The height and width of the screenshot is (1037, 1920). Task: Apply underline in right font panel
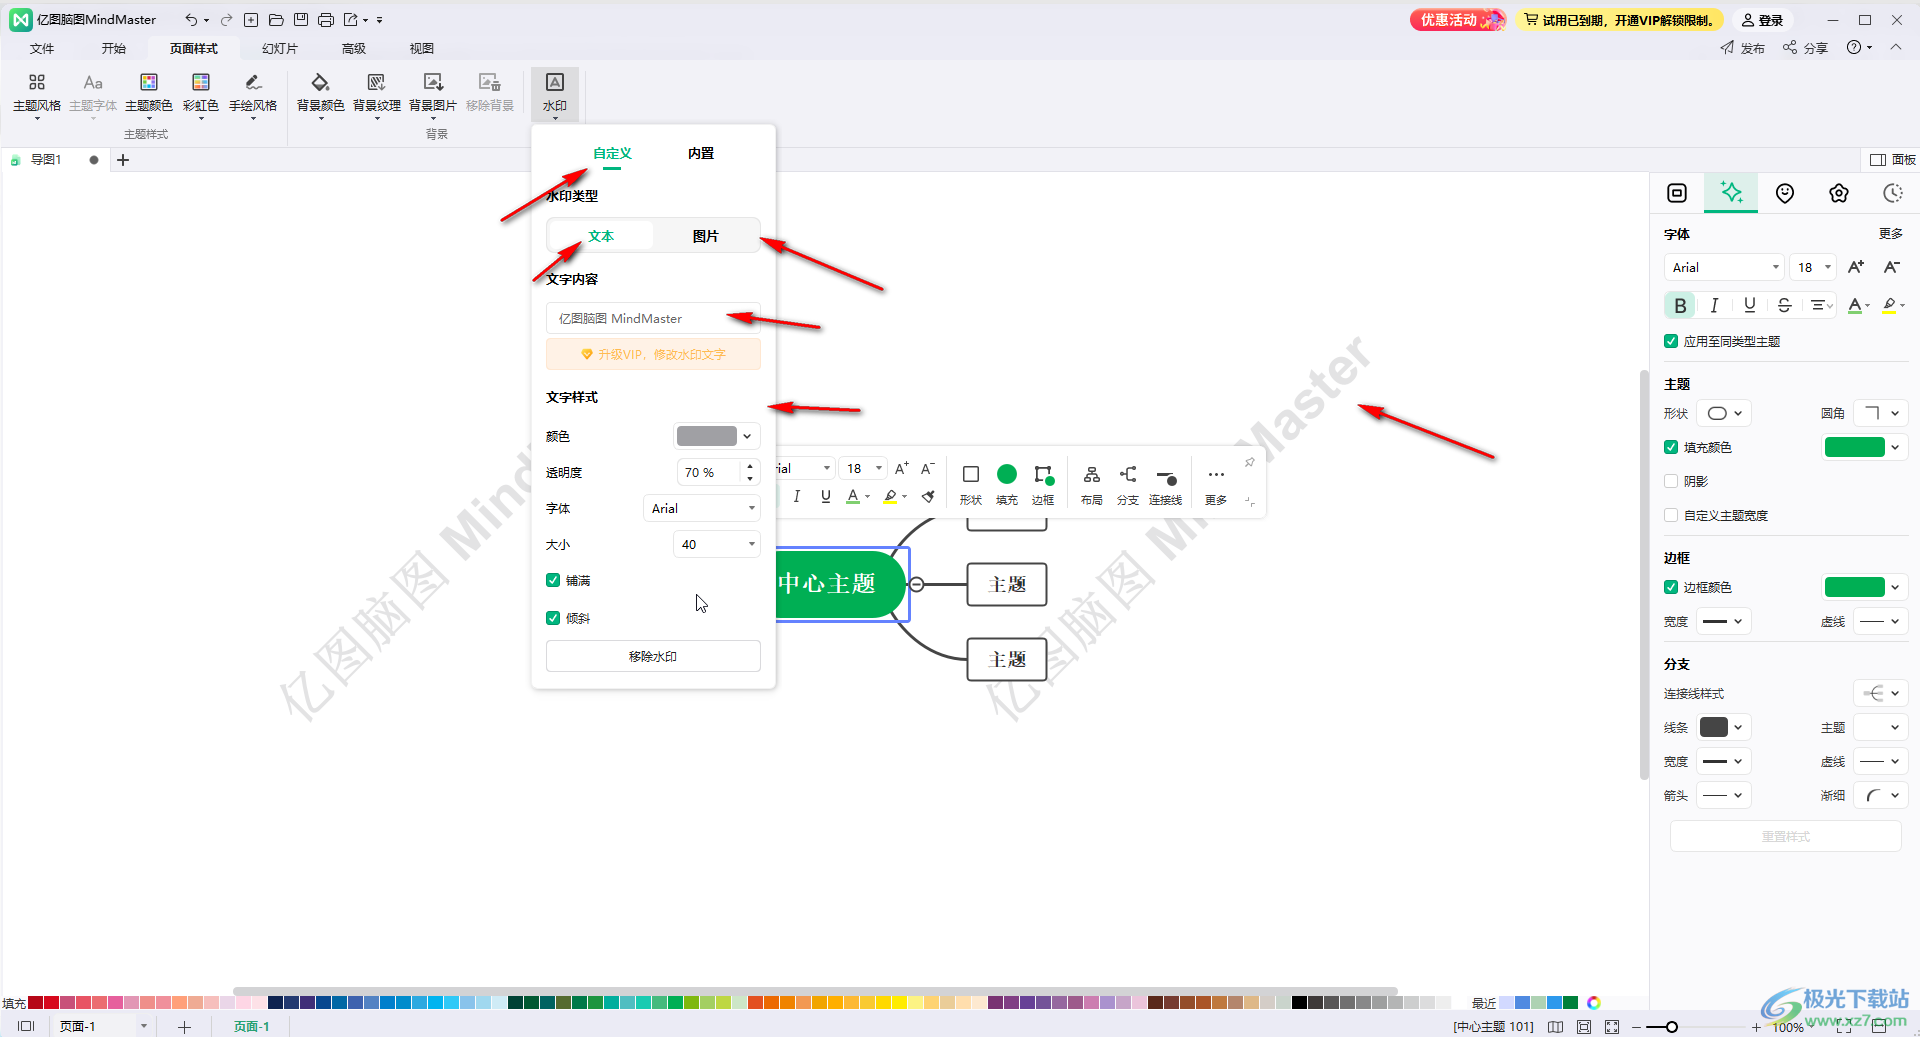(1749, 305)
